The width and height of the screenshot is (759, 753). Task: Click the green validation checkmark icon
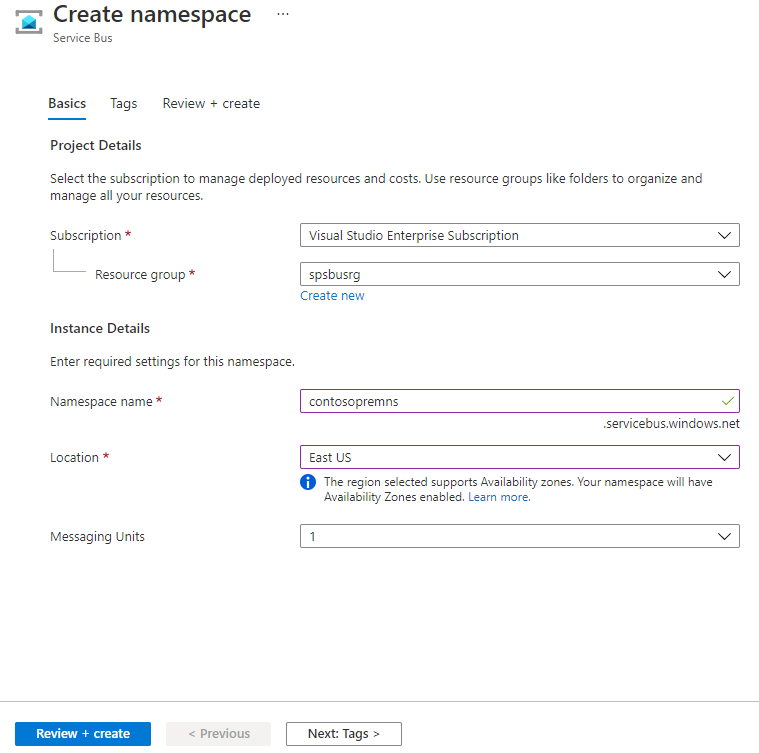tap(727, 401)
